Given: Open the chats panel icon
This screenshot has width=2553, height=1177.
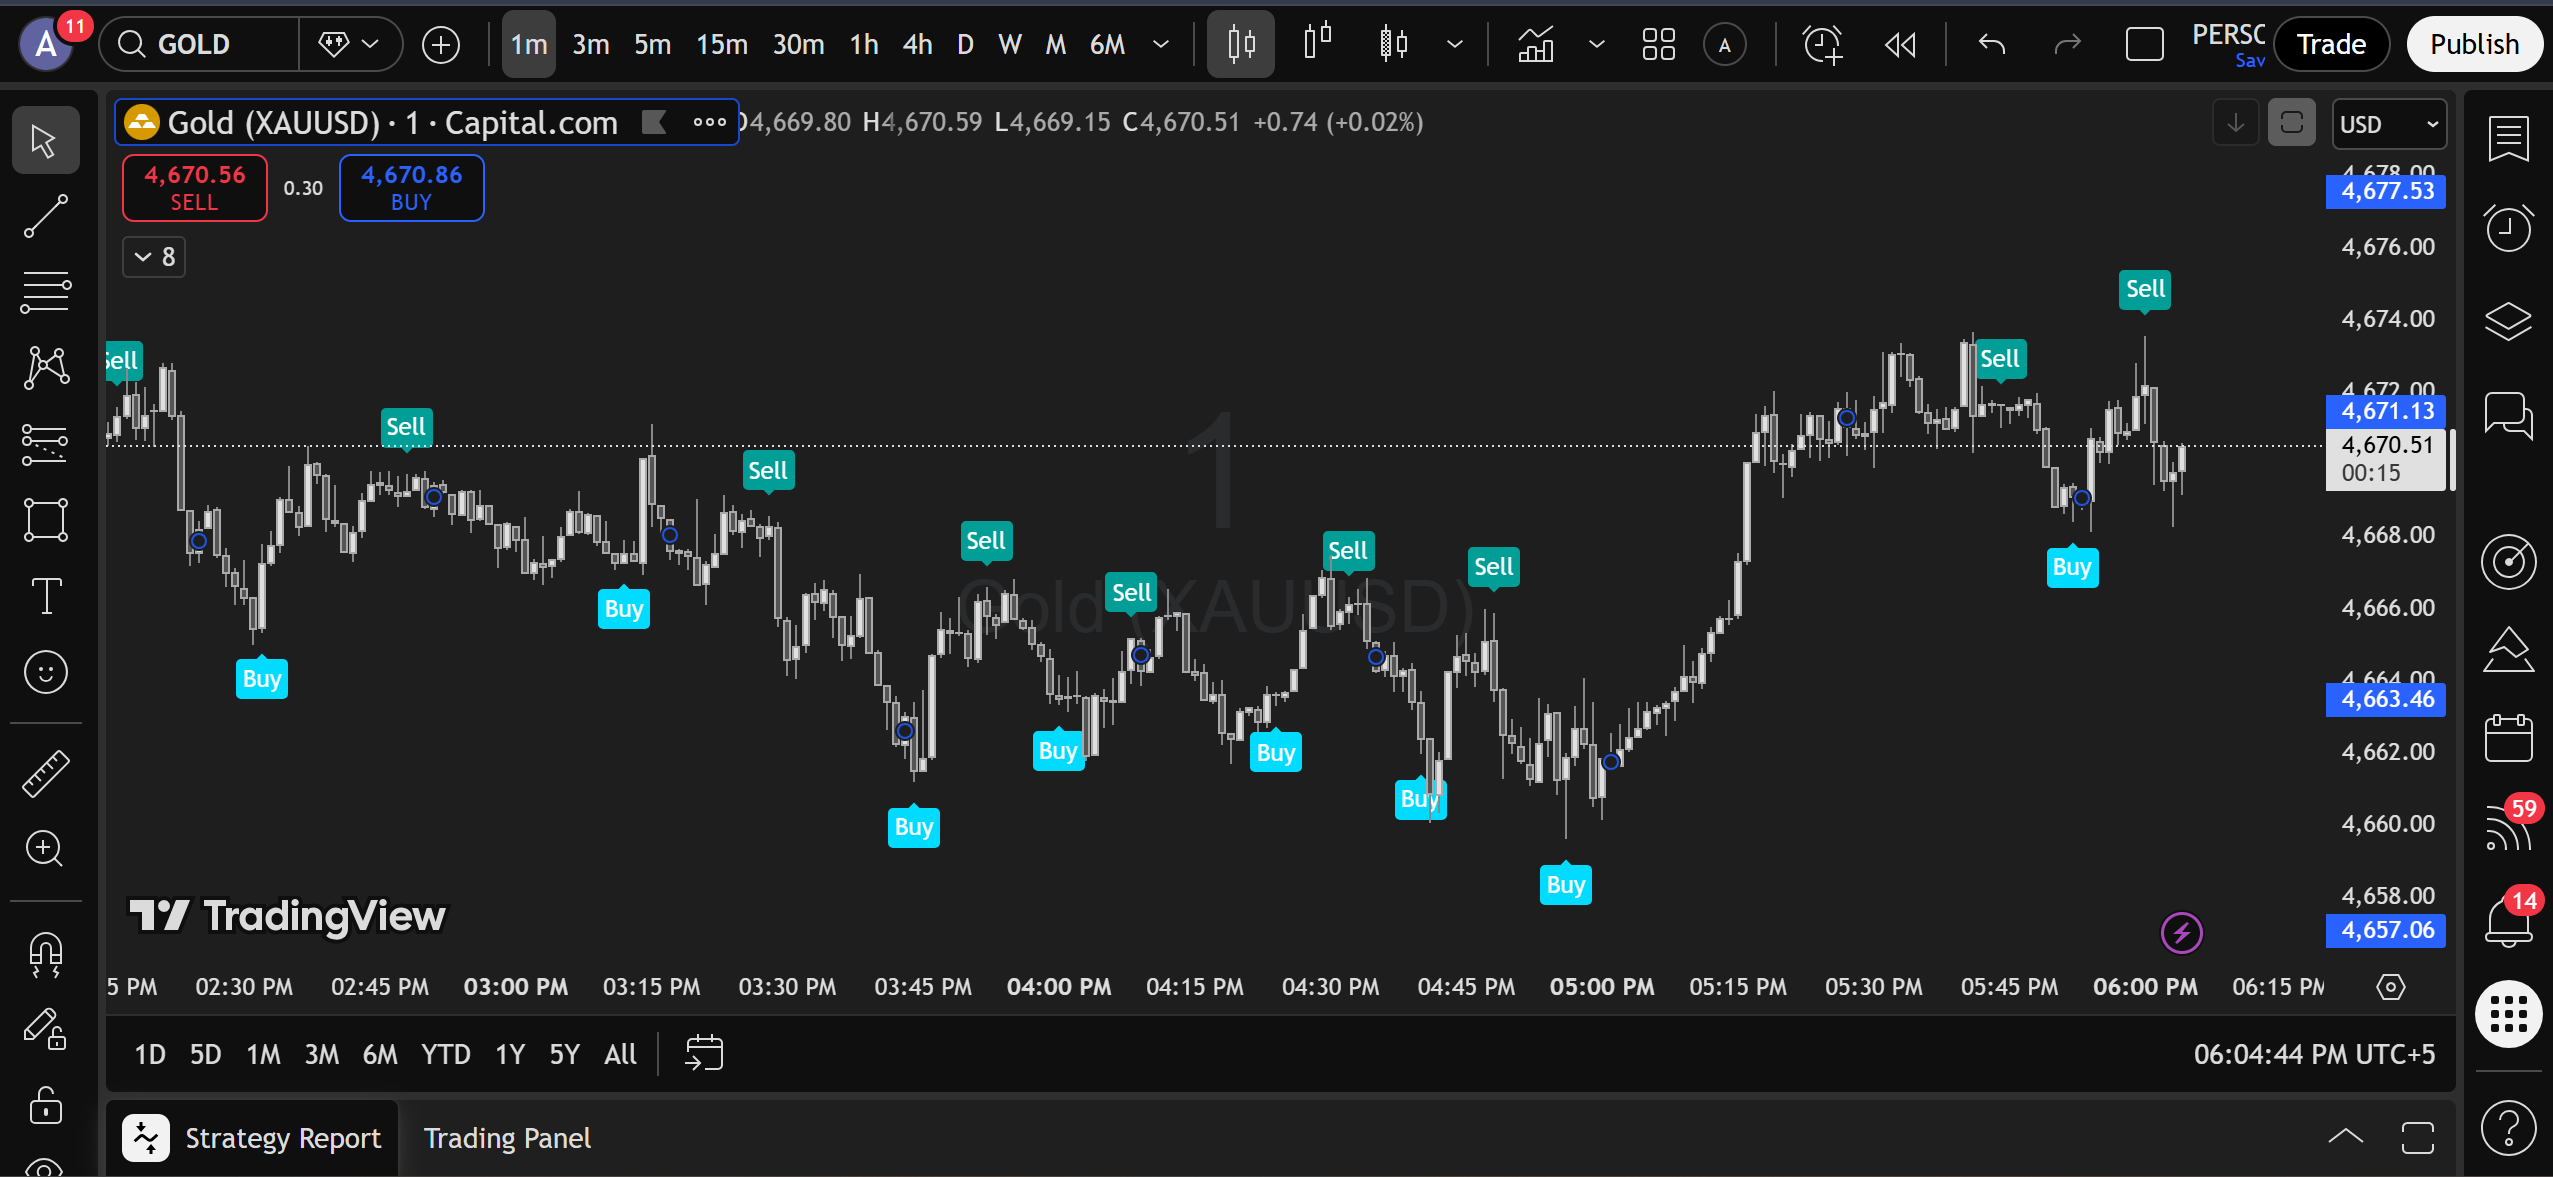Looking at the screenshot, I should (2508, 414).
